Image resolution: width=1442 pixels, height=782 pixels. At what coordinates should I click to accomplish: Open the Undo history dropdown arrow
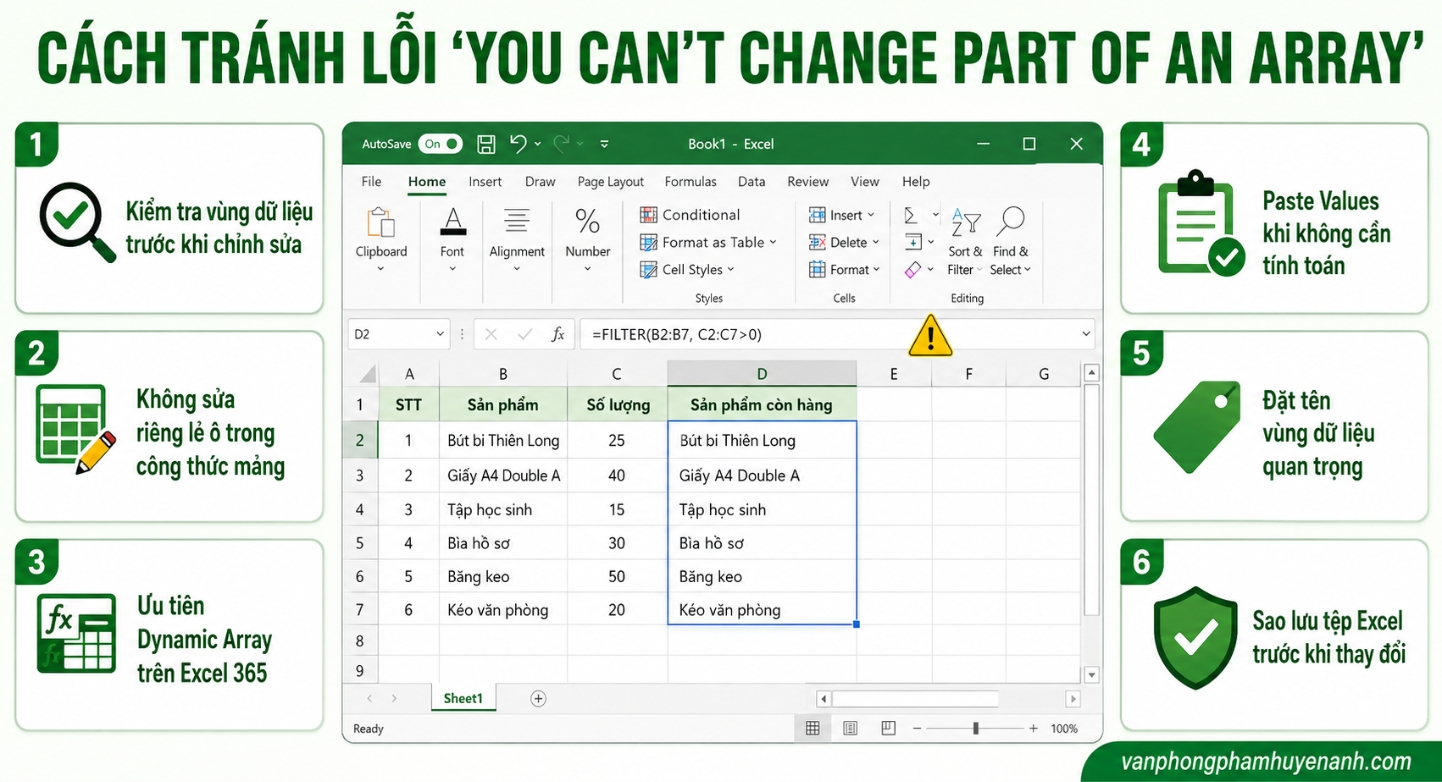[538, 144]
